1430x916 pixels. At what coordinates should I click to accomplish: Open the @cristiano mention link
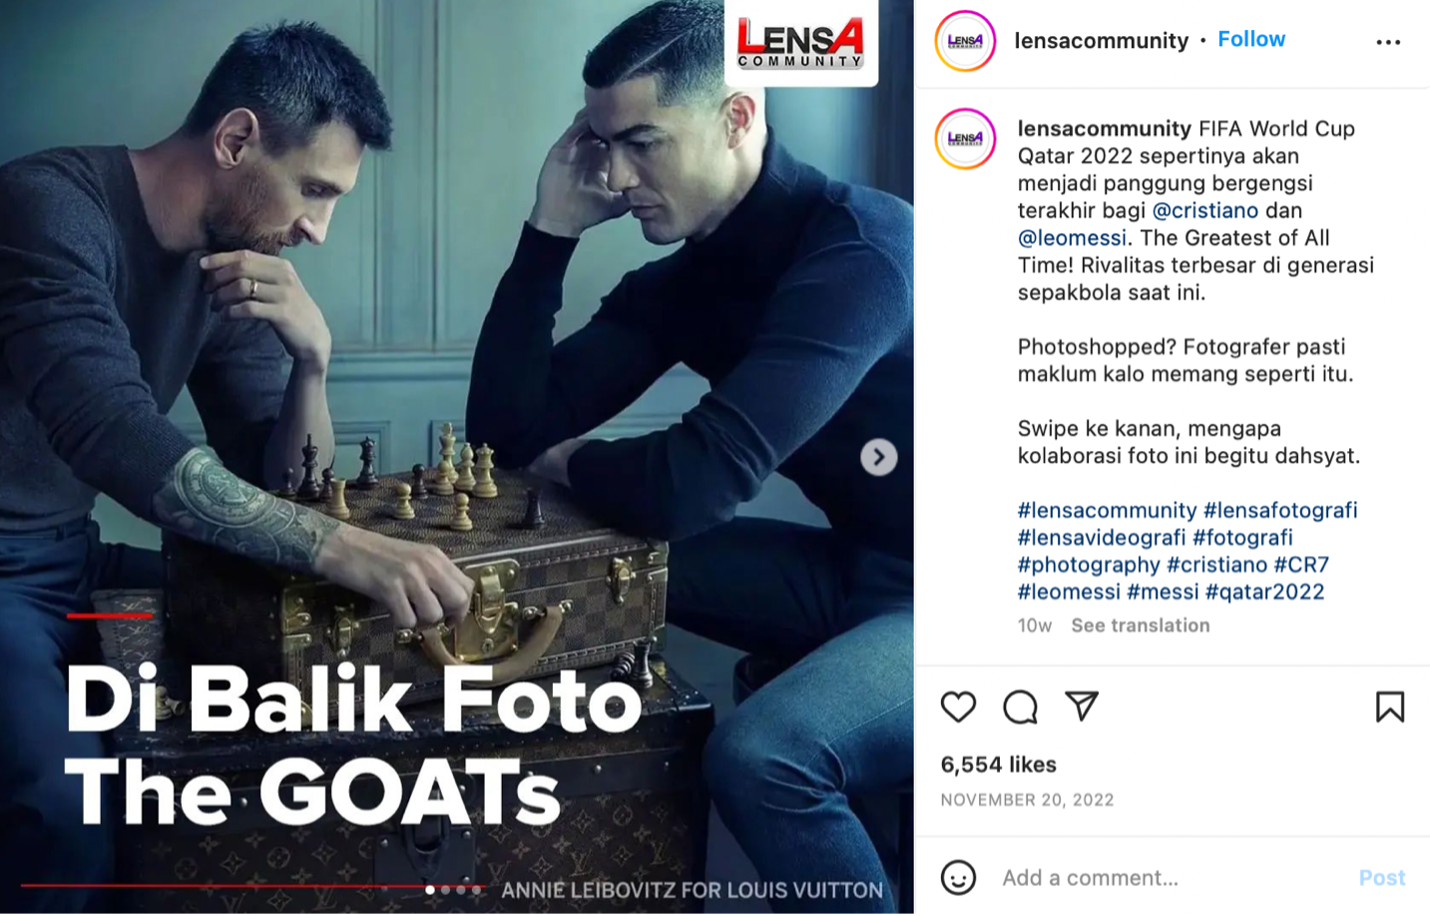pos(1205,211)
